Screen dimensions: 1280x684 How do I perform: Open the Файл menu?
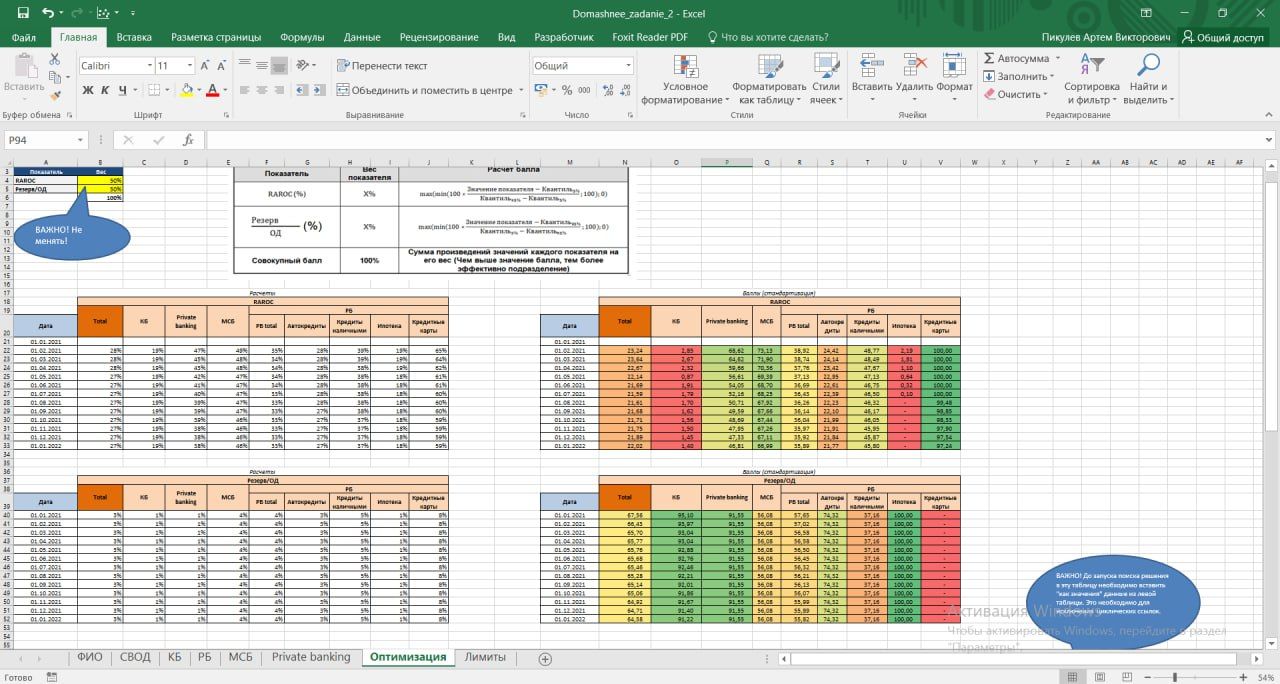pos(24,37)
